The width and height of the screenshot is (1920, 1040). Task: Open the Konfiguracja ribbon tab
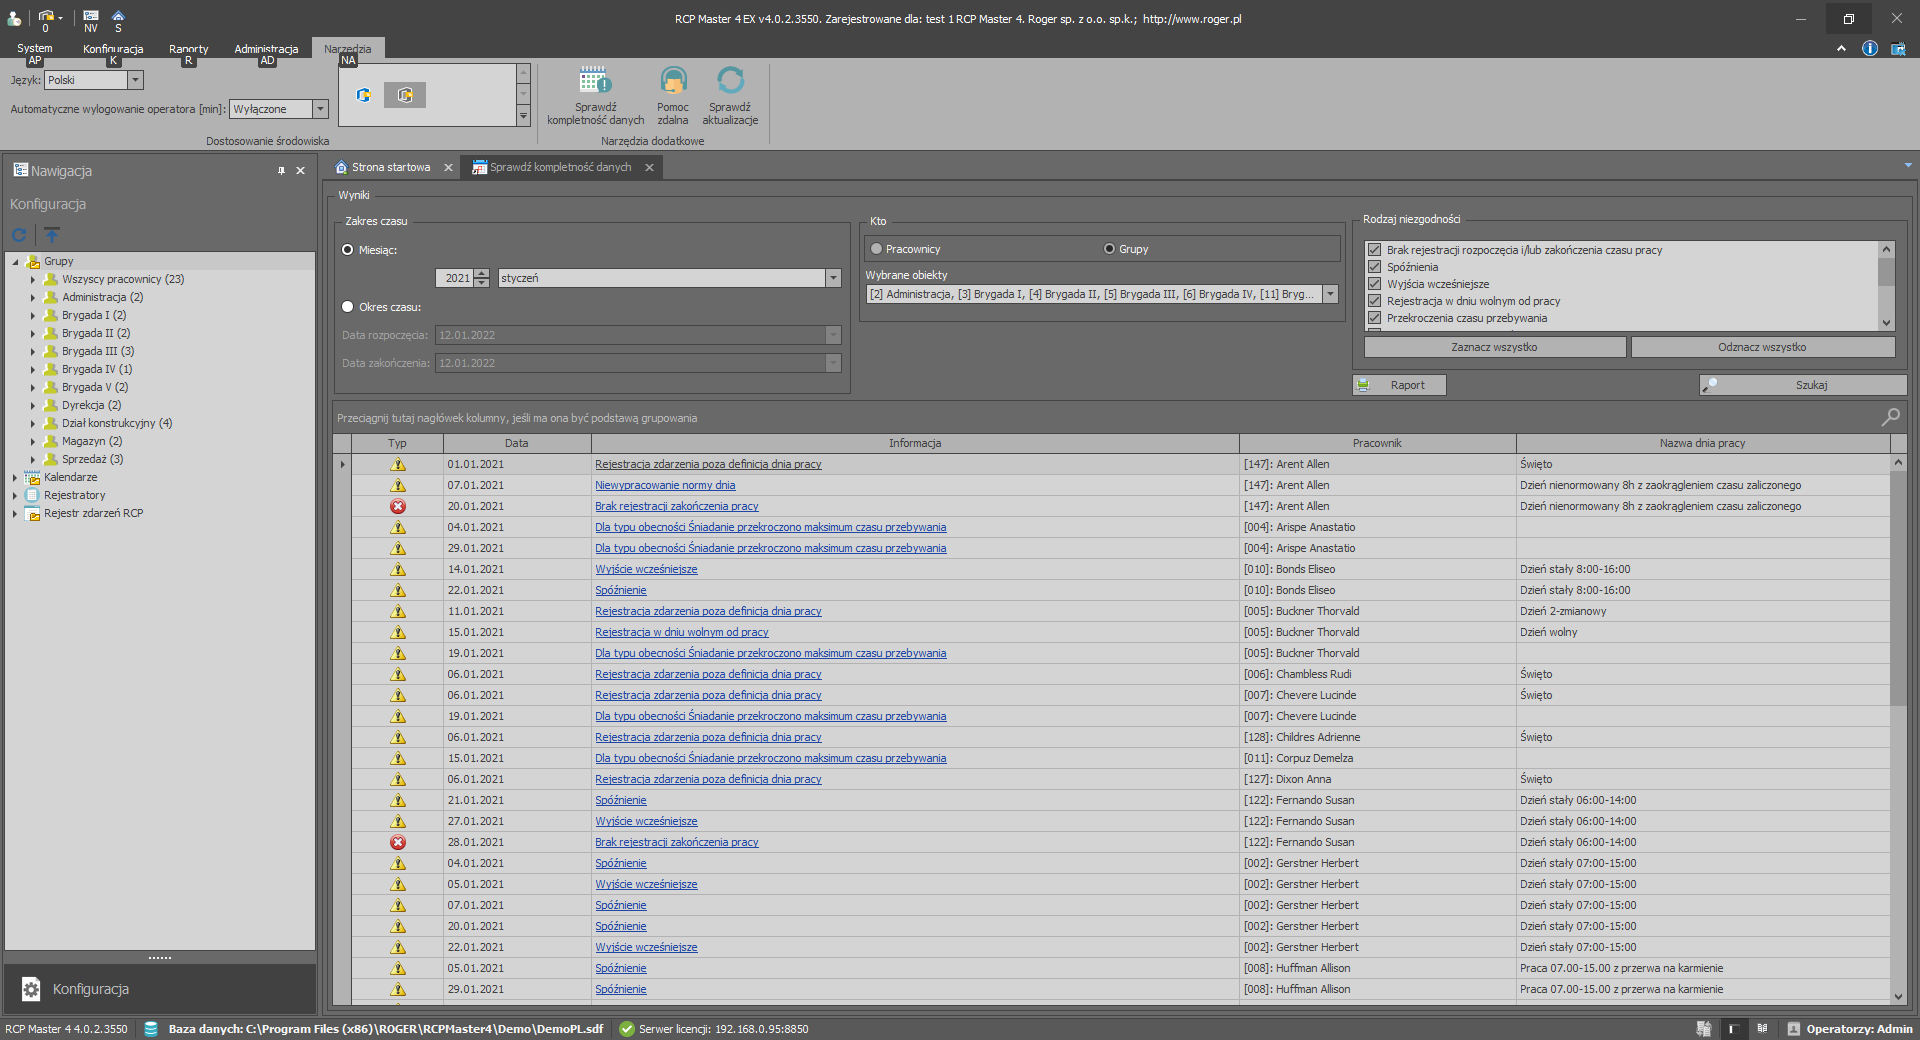click(113, 48)
